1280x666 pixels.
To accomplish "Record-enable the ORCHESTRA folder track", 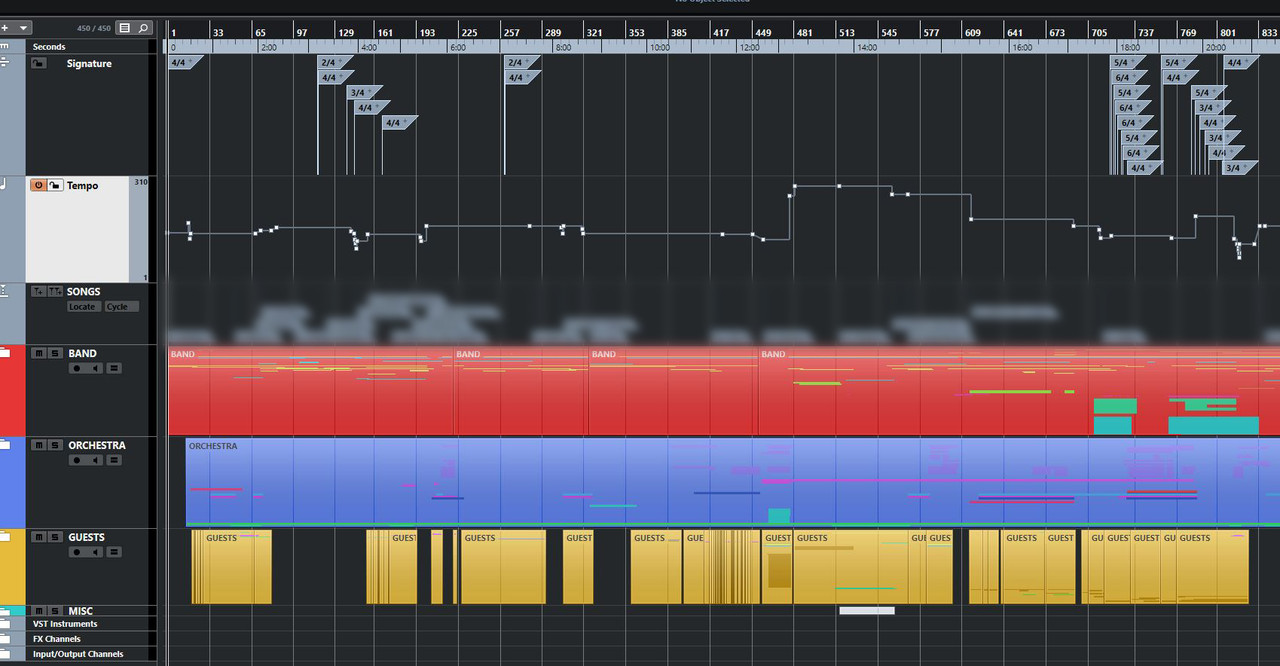I will click(77, 460).
